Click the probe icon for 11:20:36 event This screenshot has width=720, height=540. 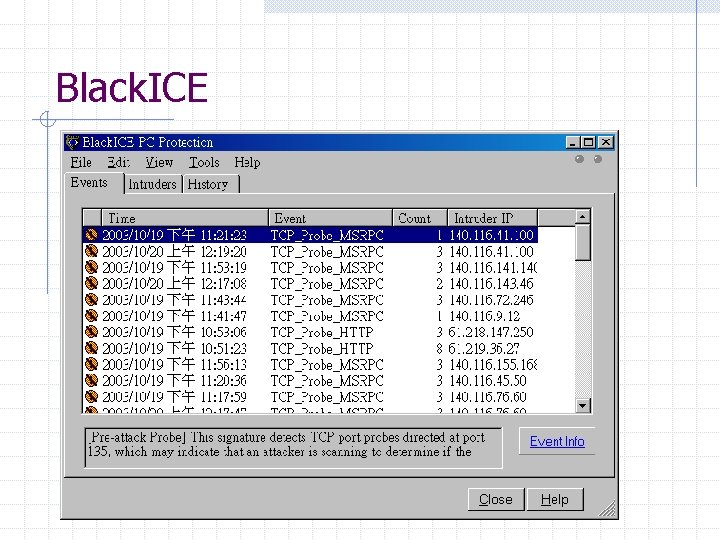(91, 381)
